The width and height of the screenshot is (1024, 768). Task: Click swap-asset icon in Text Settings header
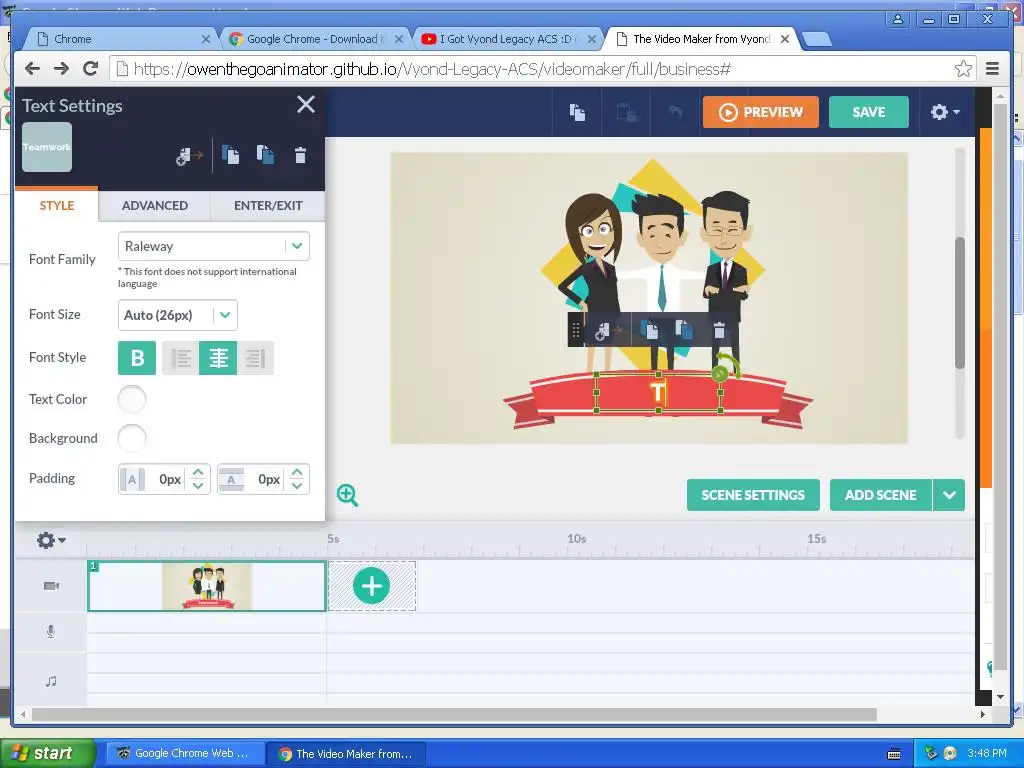[189, 156]
